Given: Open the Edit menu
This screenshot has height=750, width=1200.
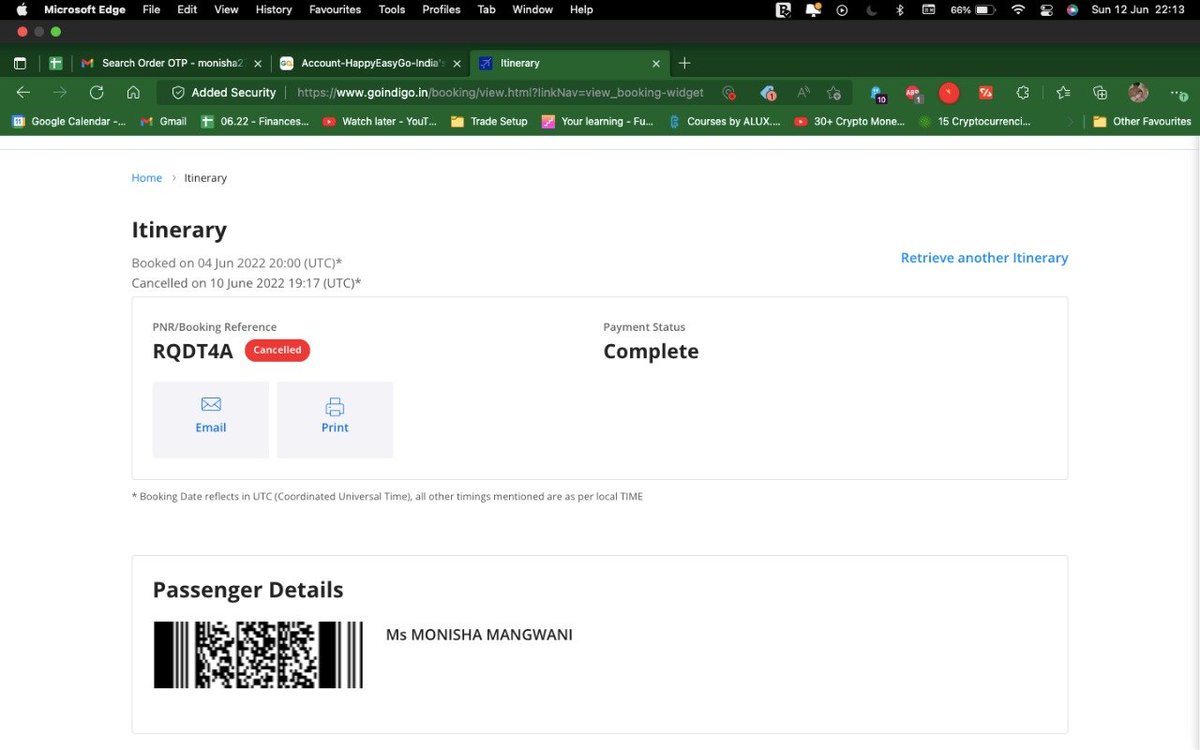Looking at the screenshot, I should (x=187, y=10).
